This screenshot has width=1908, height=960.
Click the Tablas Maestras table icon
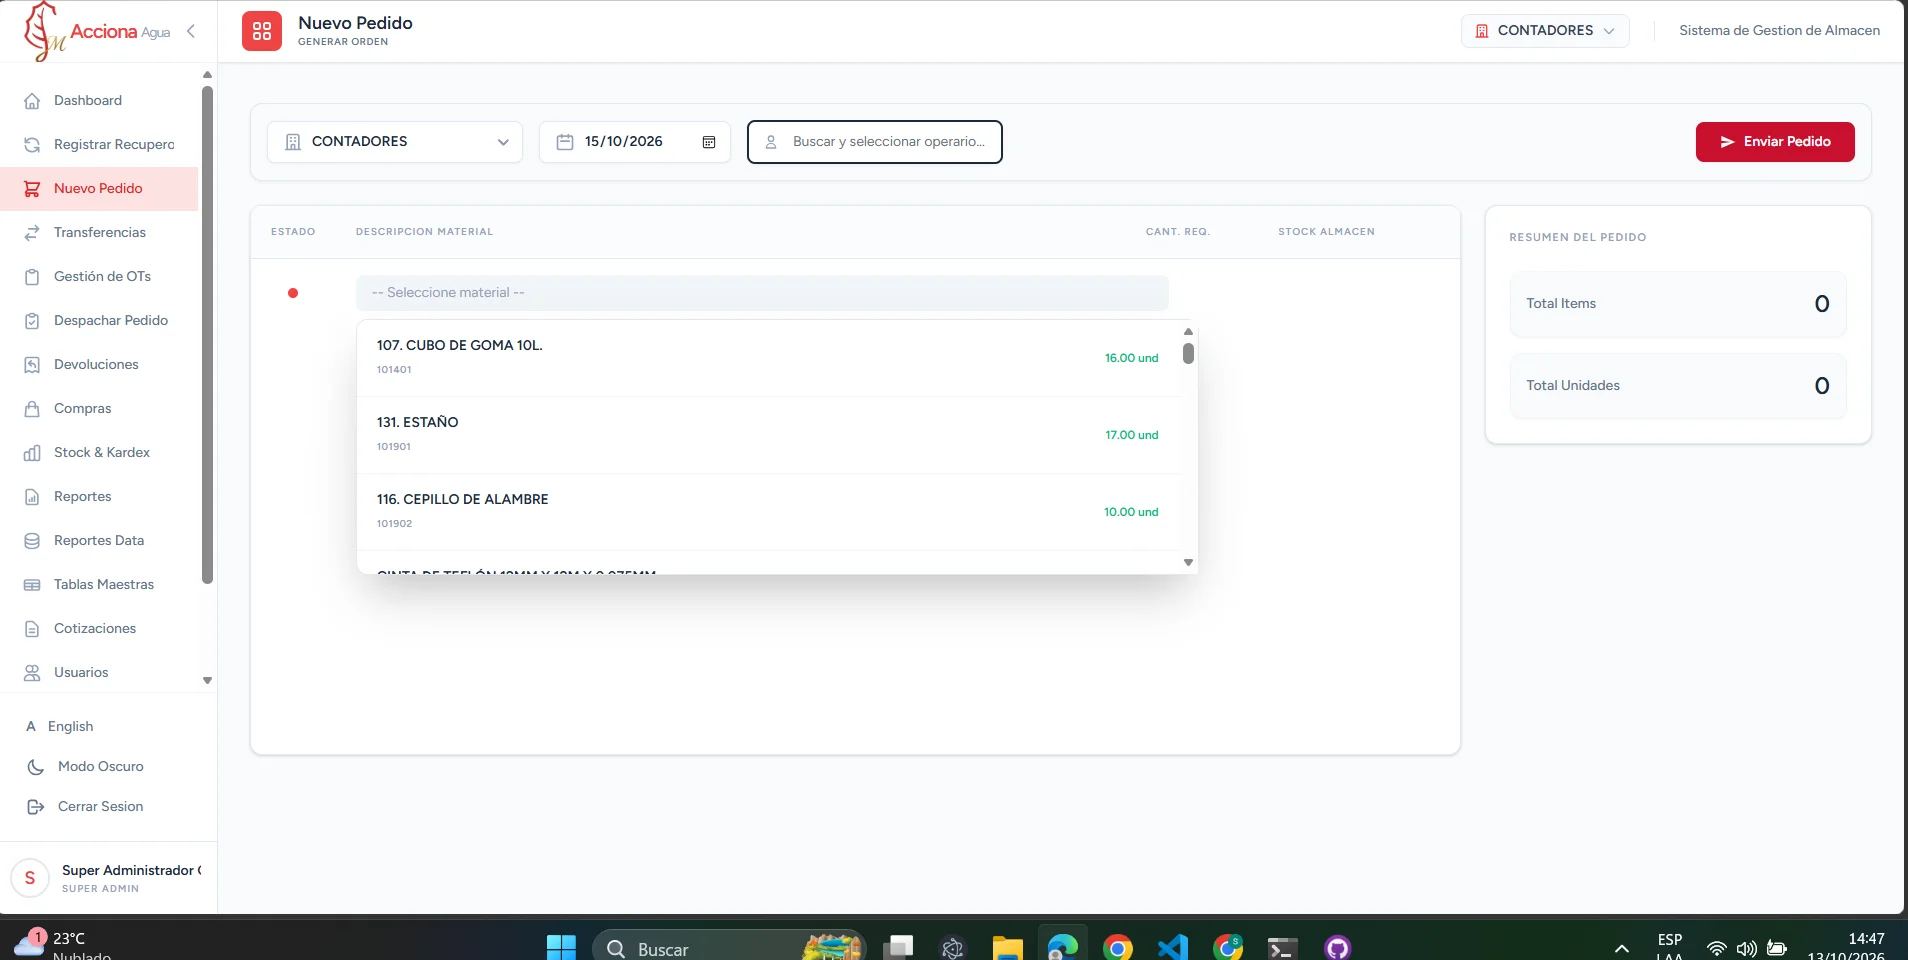[32, 585]
